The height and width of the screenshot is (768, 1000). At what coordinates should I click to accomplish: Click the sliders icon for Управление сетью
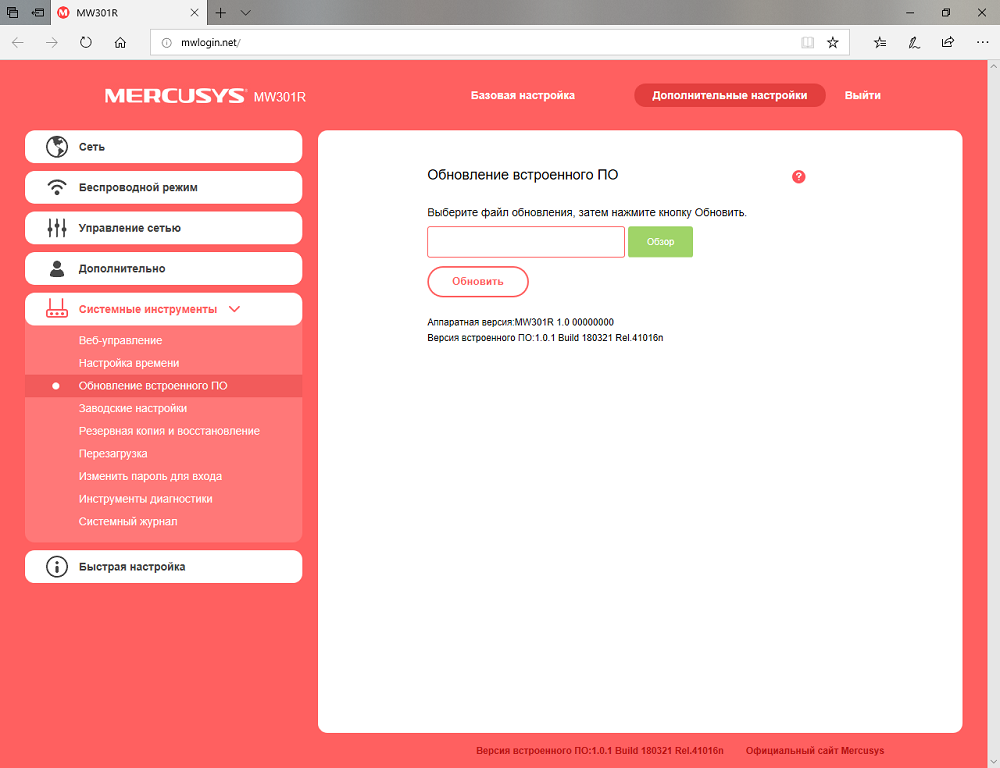click(57, 228)
